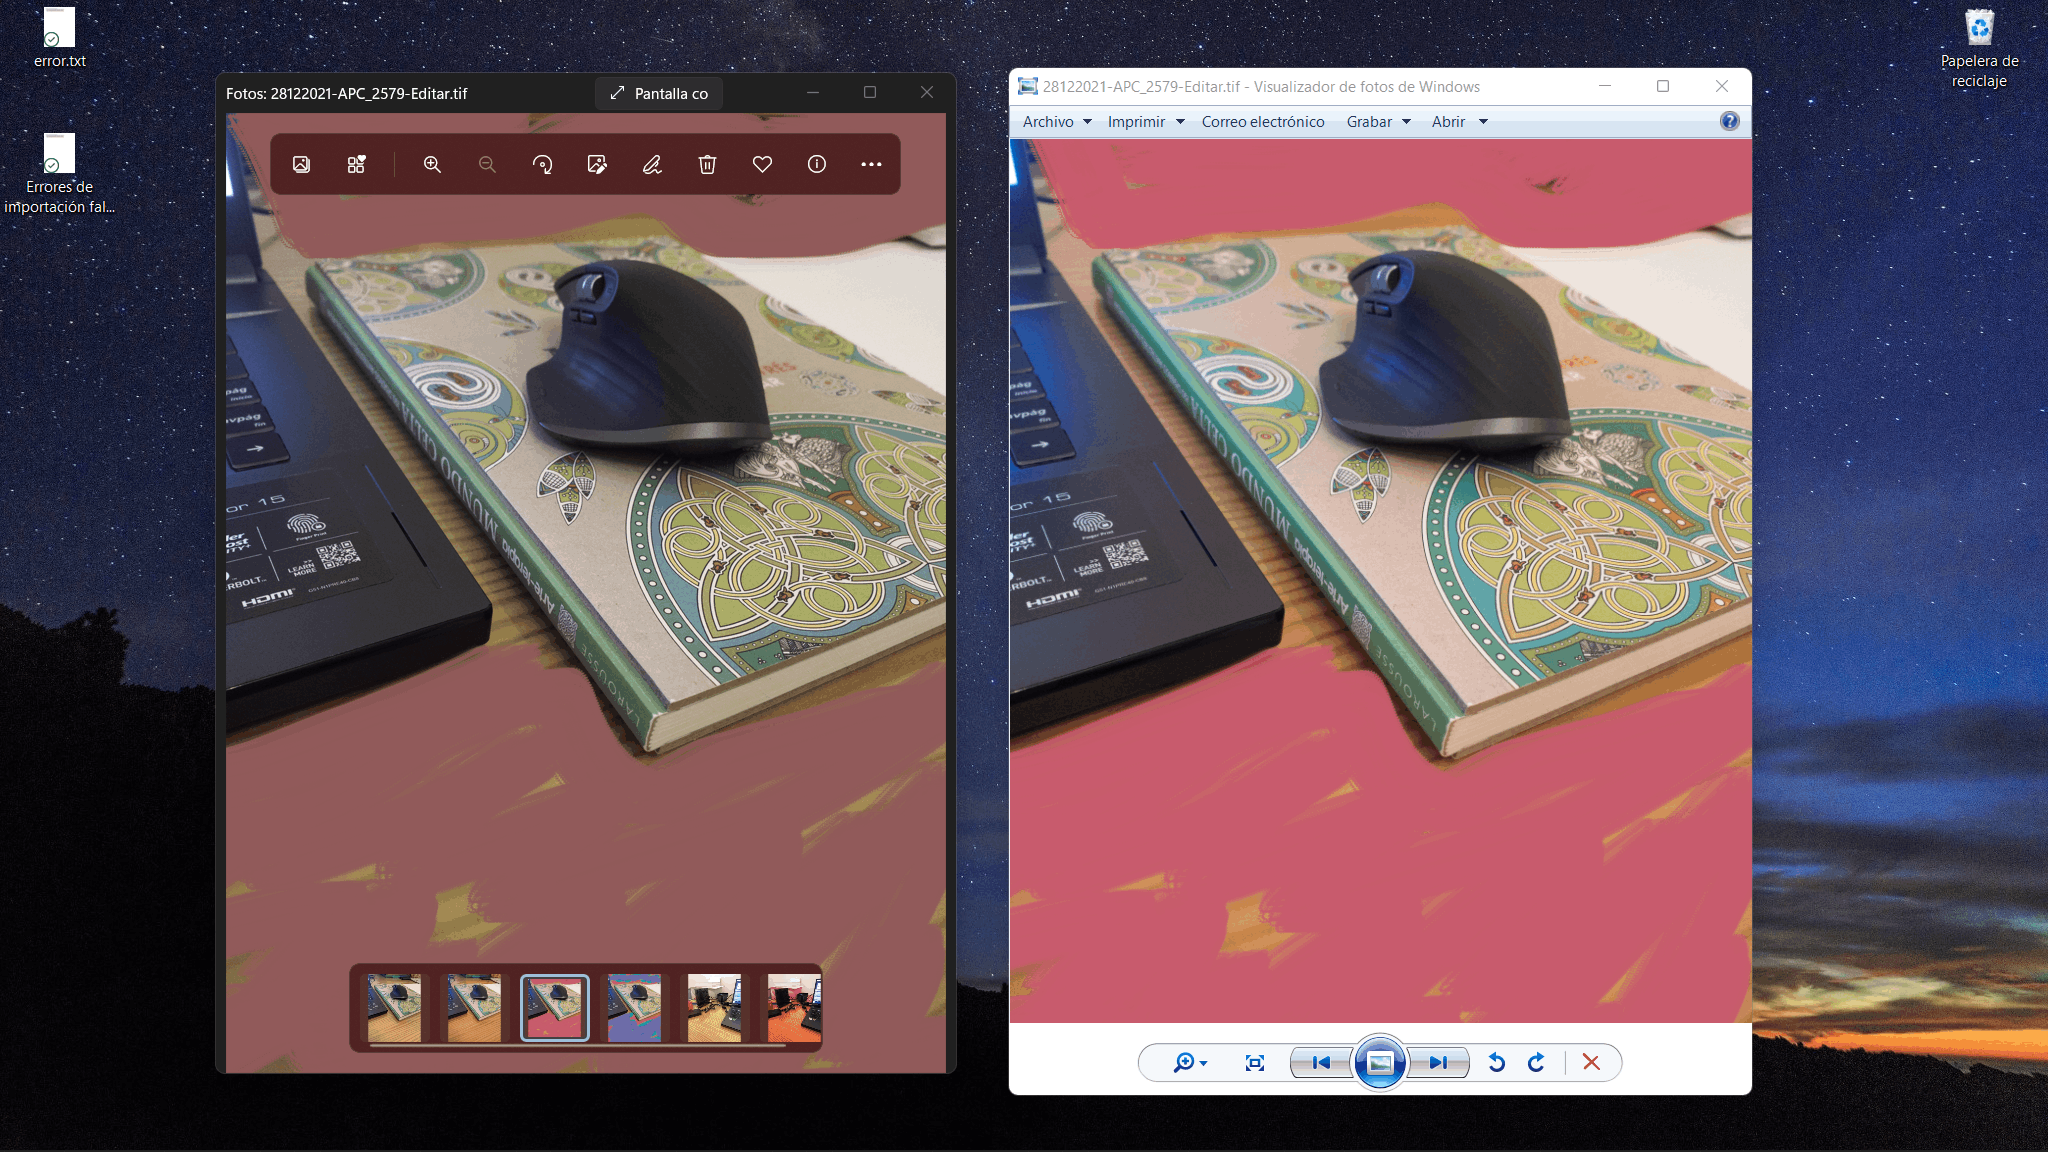2048x1152 pixels.
Task: Open the three-dots more options menu
Action: point(871,164)
